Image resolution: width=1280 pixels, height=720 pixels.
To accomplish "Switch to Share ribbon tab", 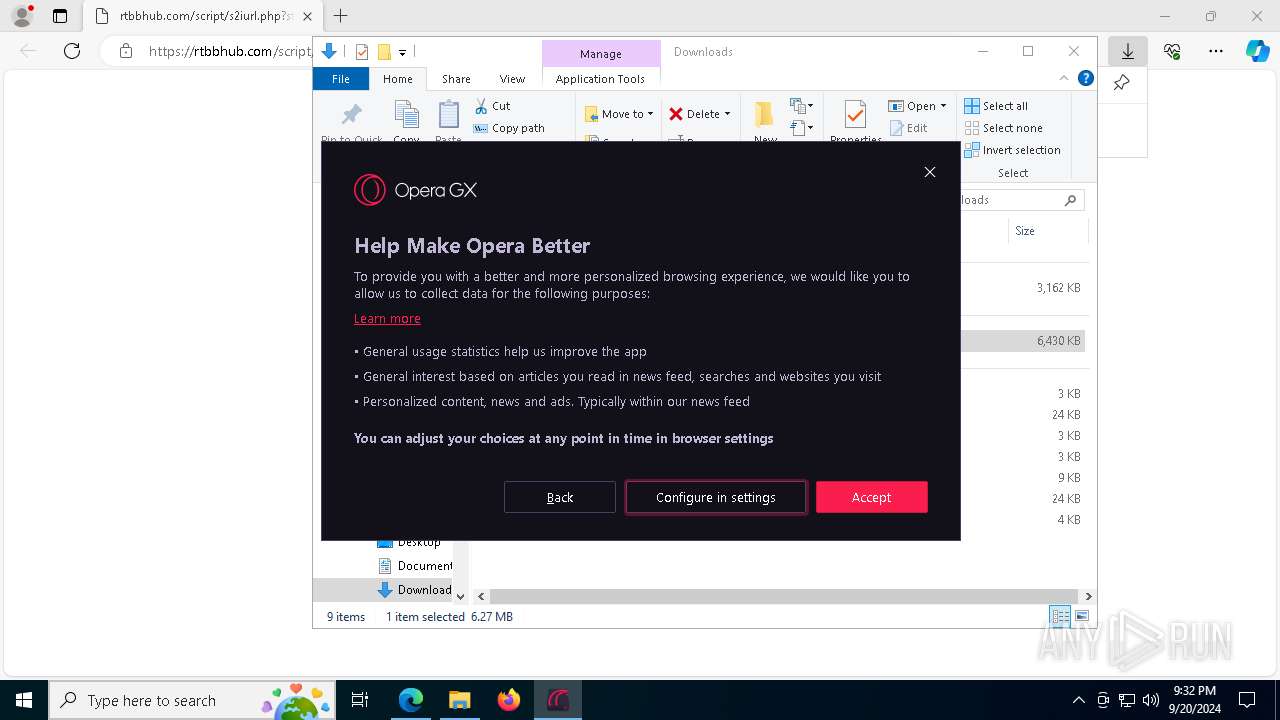I will pos(456,79).
